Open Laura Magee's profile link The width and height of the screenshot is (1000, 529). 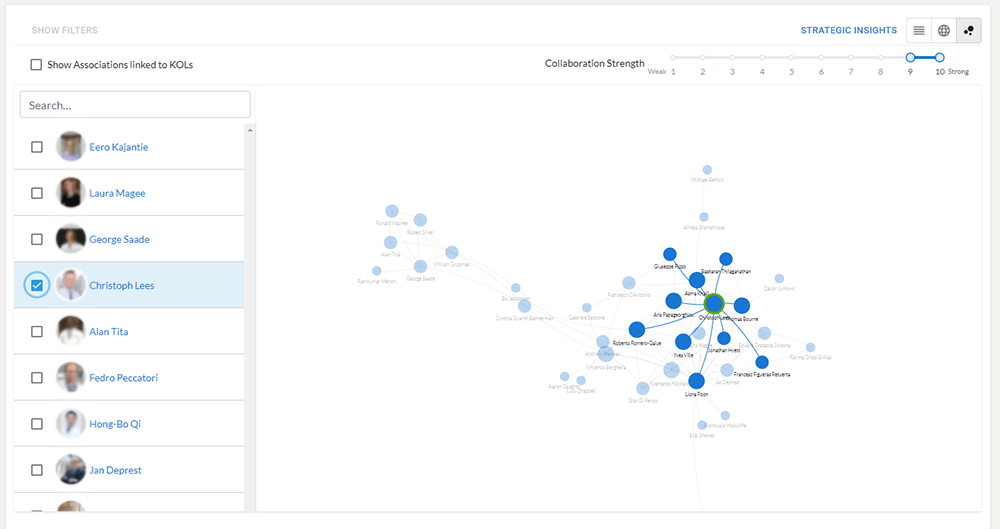tap(116, 193)
